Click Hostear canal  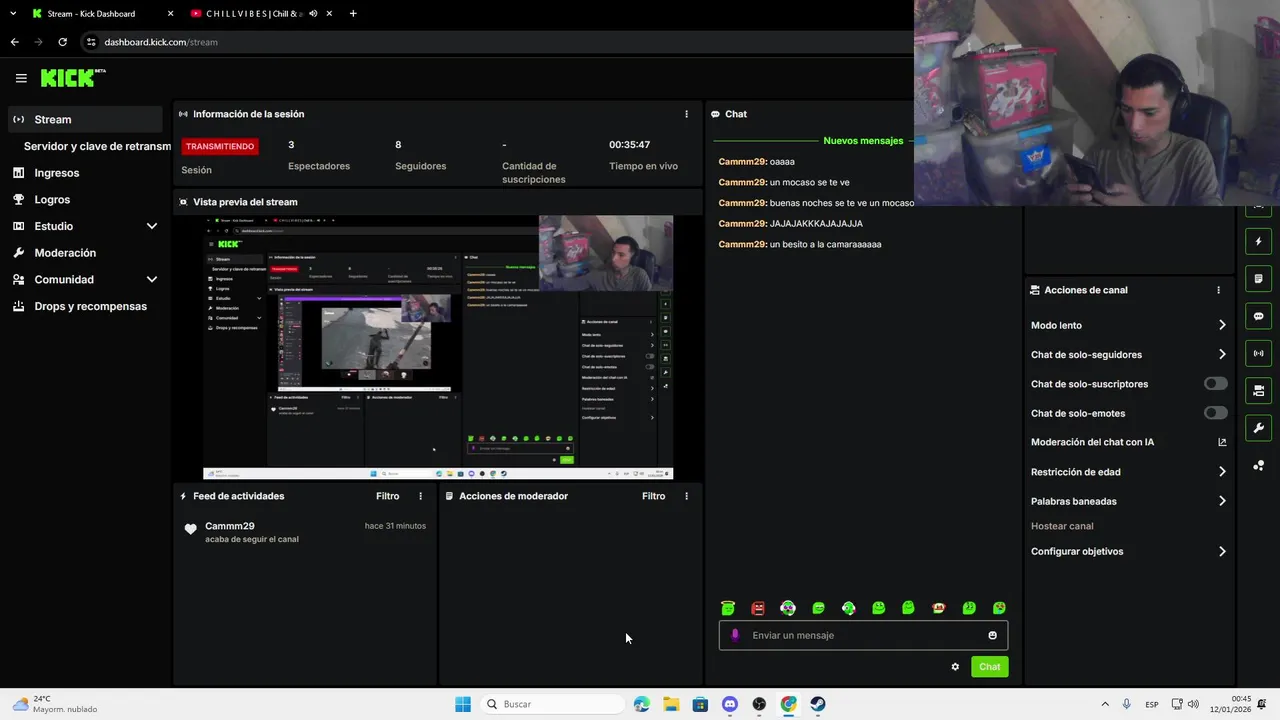1062,526
